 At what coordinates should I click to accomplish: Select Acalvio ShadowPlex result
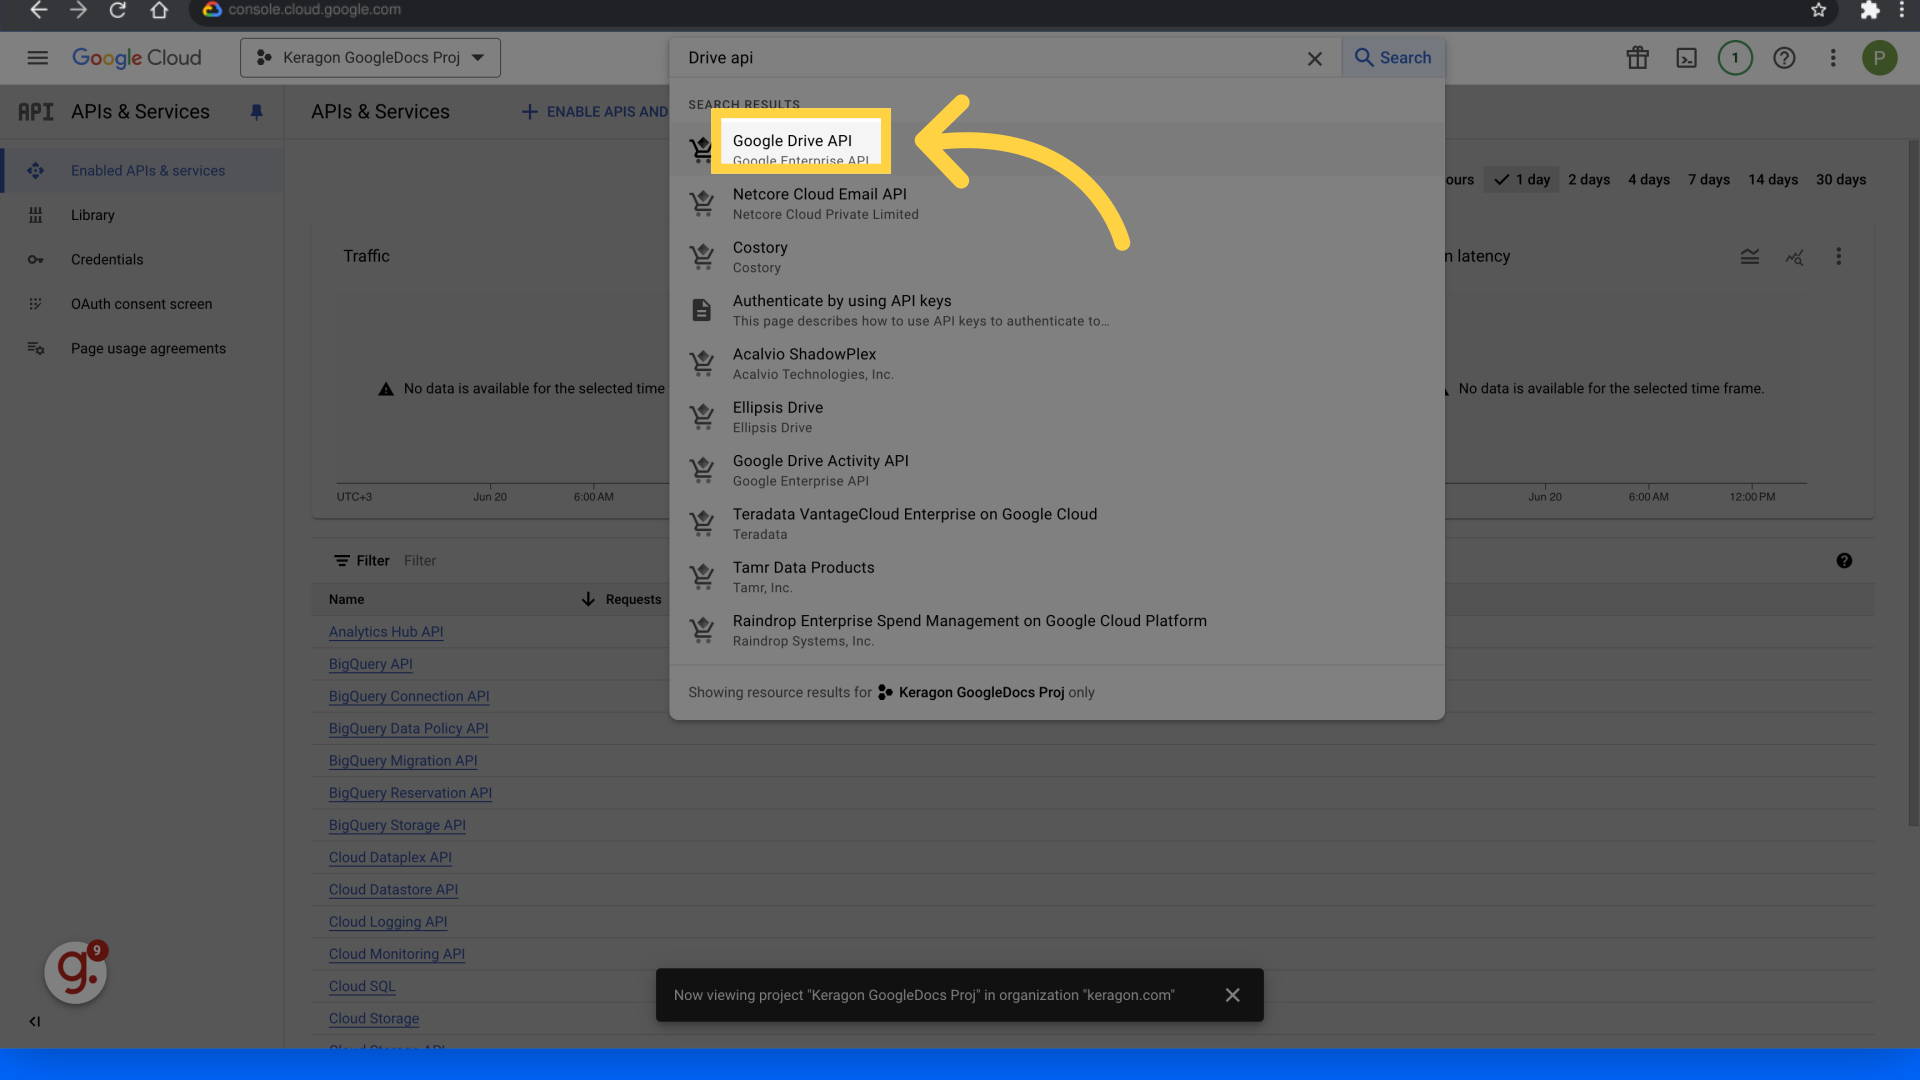(1056, 363)
